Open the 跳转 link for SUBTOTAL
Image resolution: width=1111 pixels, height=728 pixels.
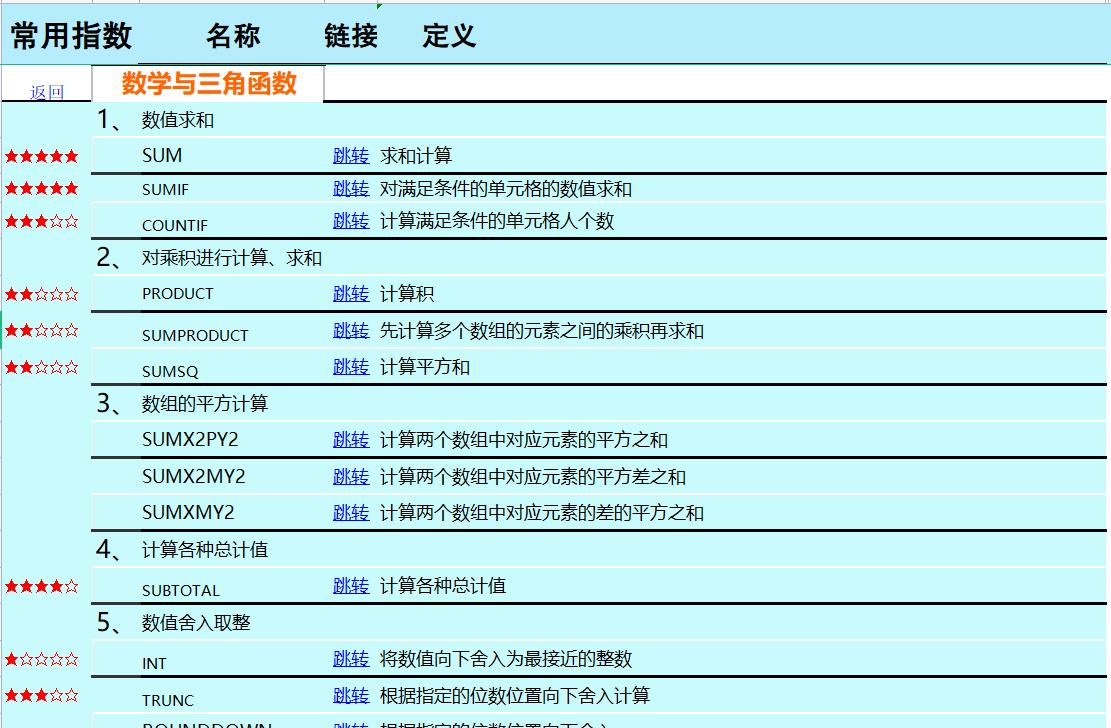(x=351, y=586)
